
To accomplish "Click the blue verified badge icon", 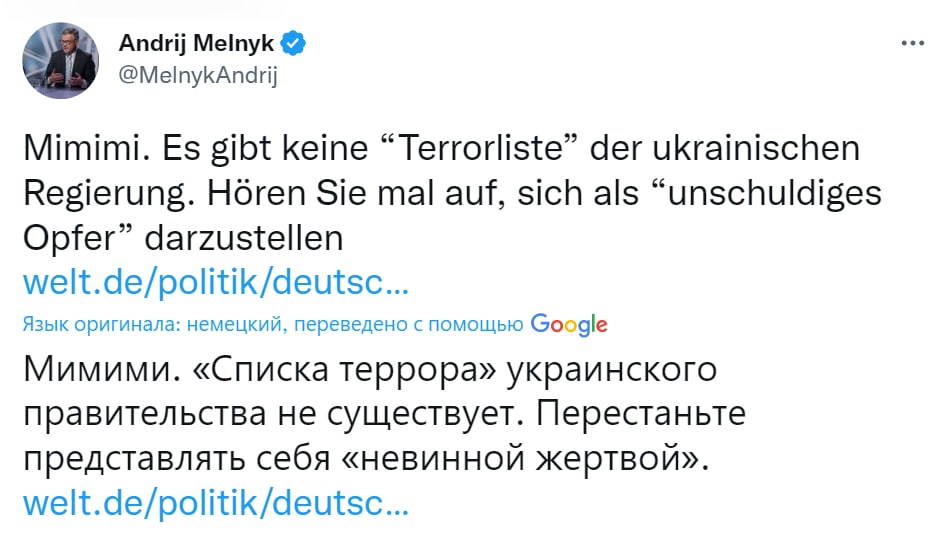I will (x=294, y=44).
